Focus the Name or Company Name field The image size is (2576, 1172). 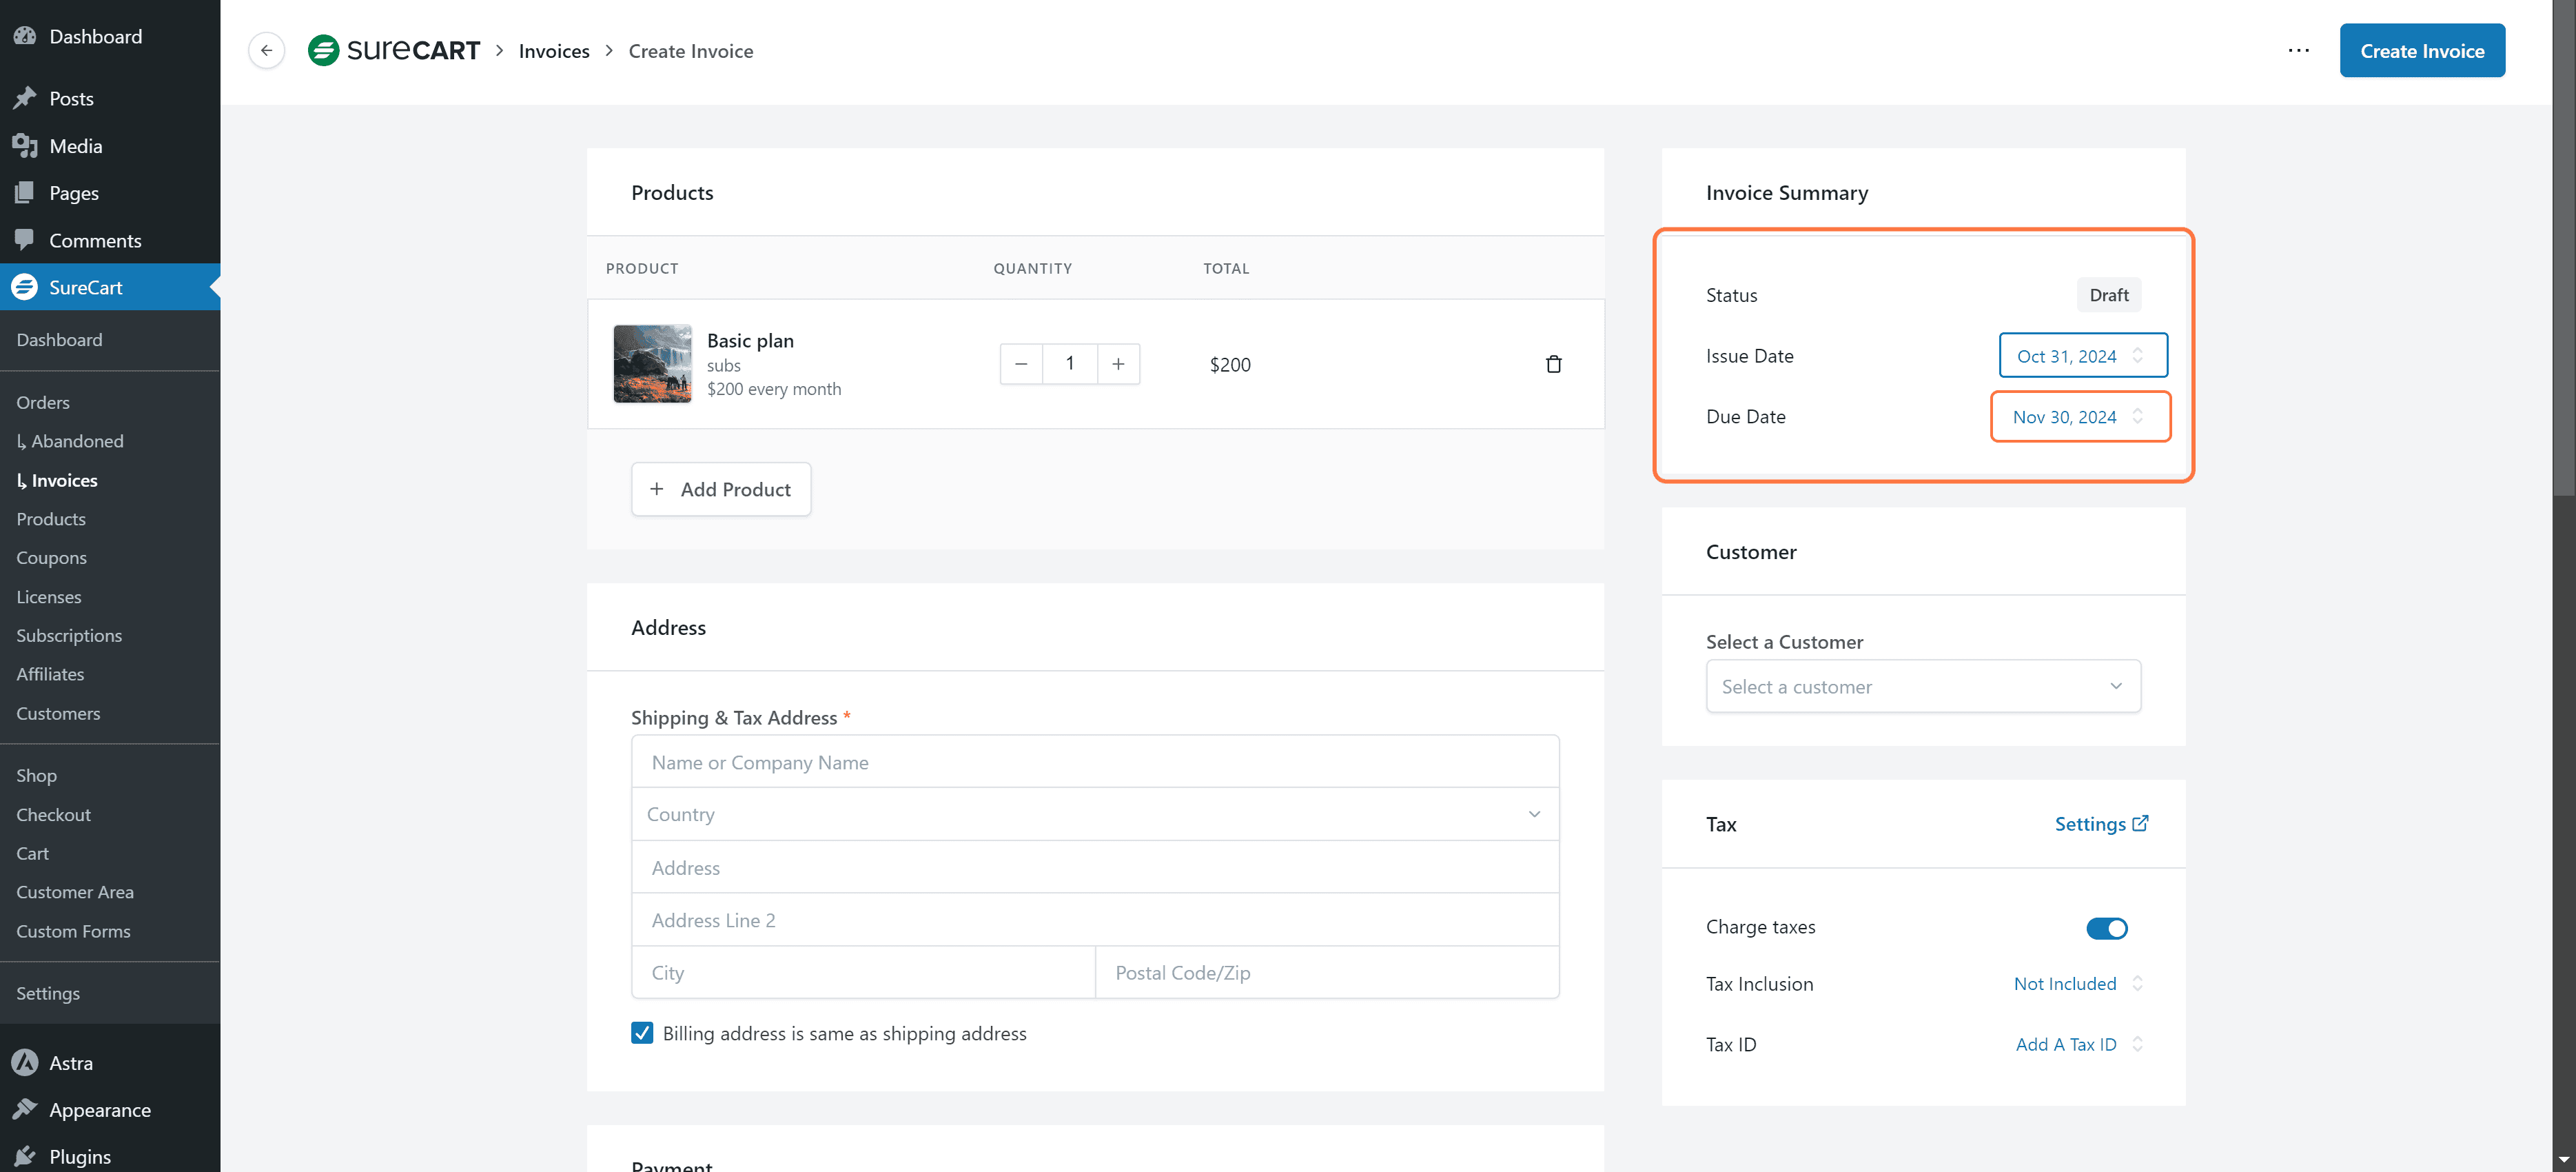tap(1094, 762)
